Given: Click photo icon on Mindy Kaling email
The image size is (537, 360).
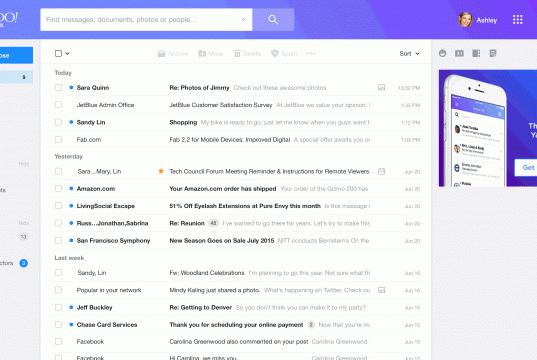Looking at the screenshot, I should [382, 290].
